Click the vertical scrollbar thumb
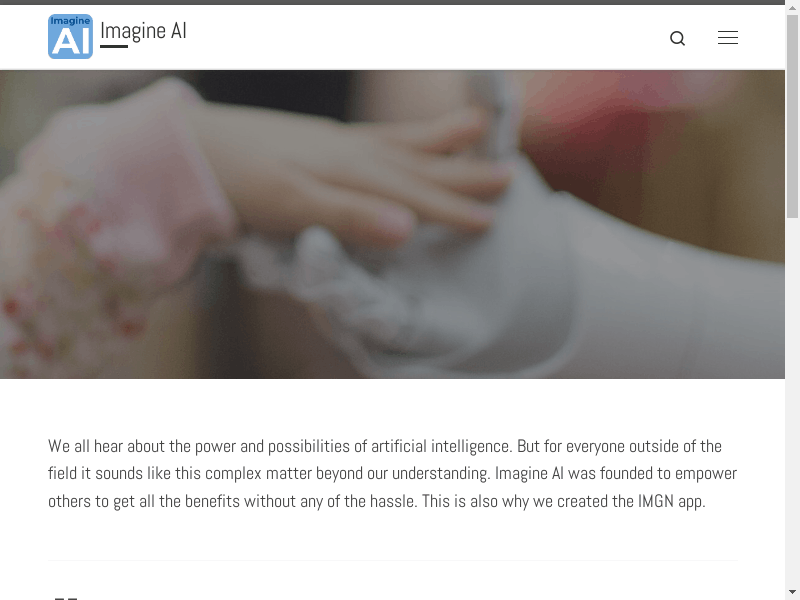 pos(792,116)
